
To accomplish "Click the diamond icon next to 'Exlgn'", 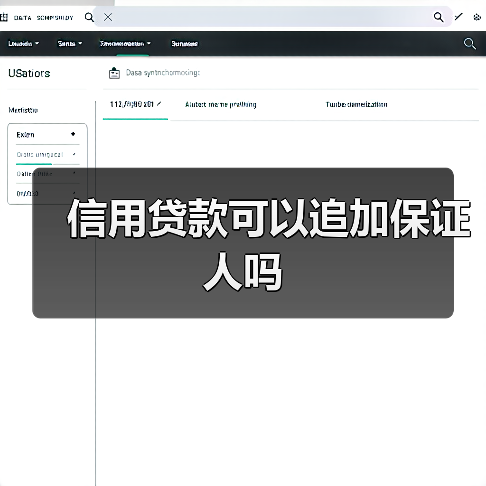I will (73, 134).
